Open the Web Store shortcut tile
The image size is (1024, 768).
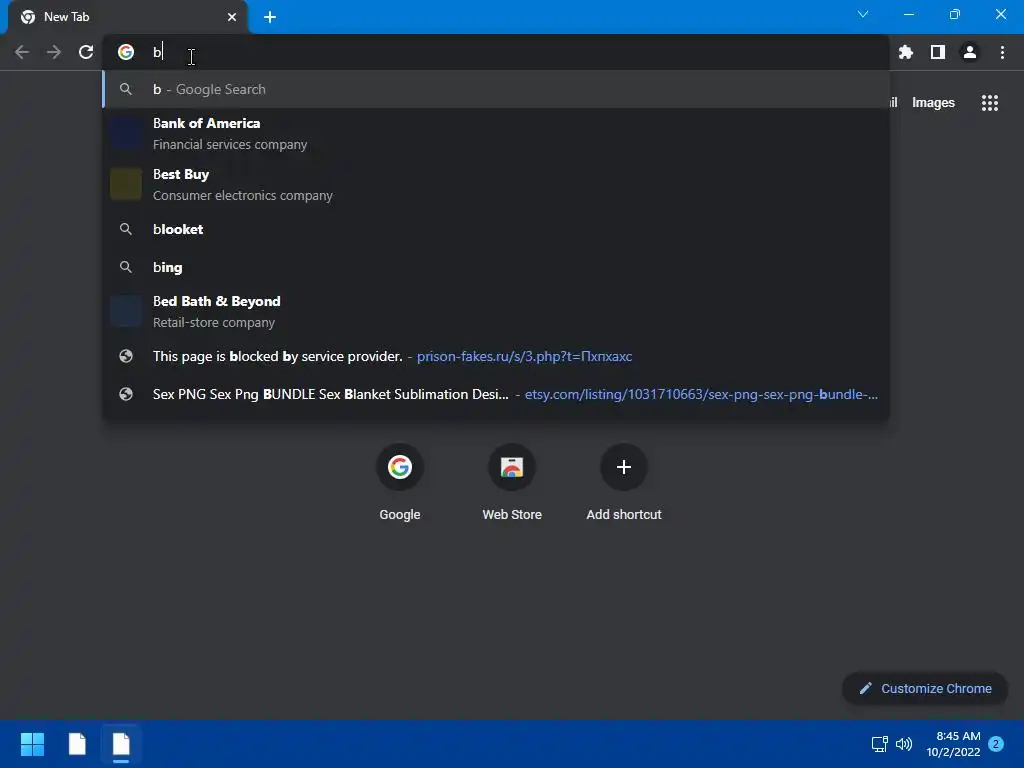(512, 483)
